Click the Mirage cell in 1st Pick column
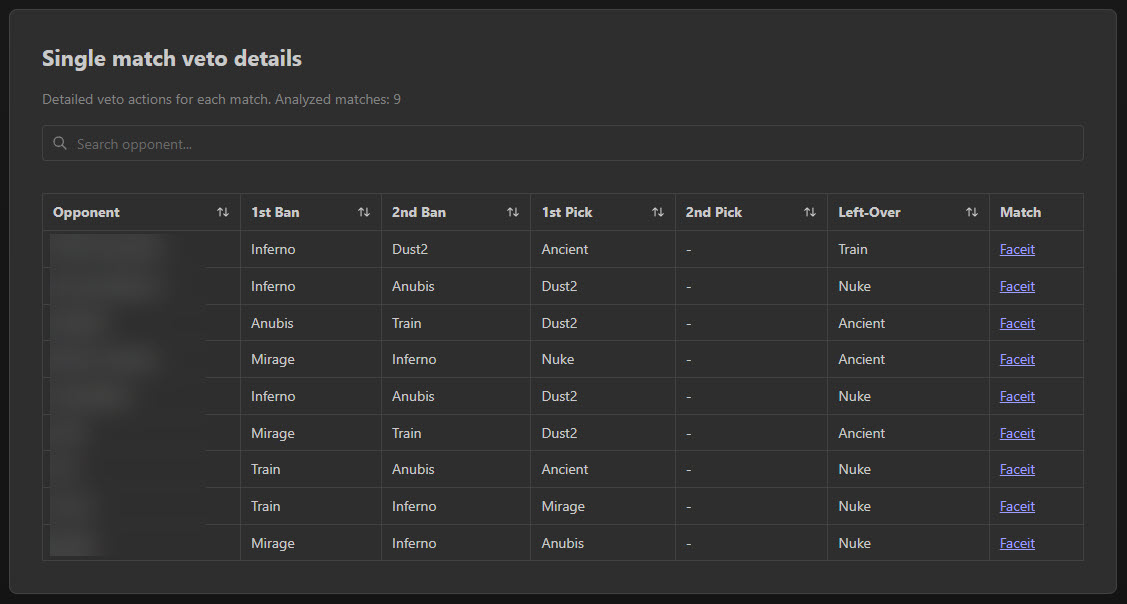 [x=563, y=506]
